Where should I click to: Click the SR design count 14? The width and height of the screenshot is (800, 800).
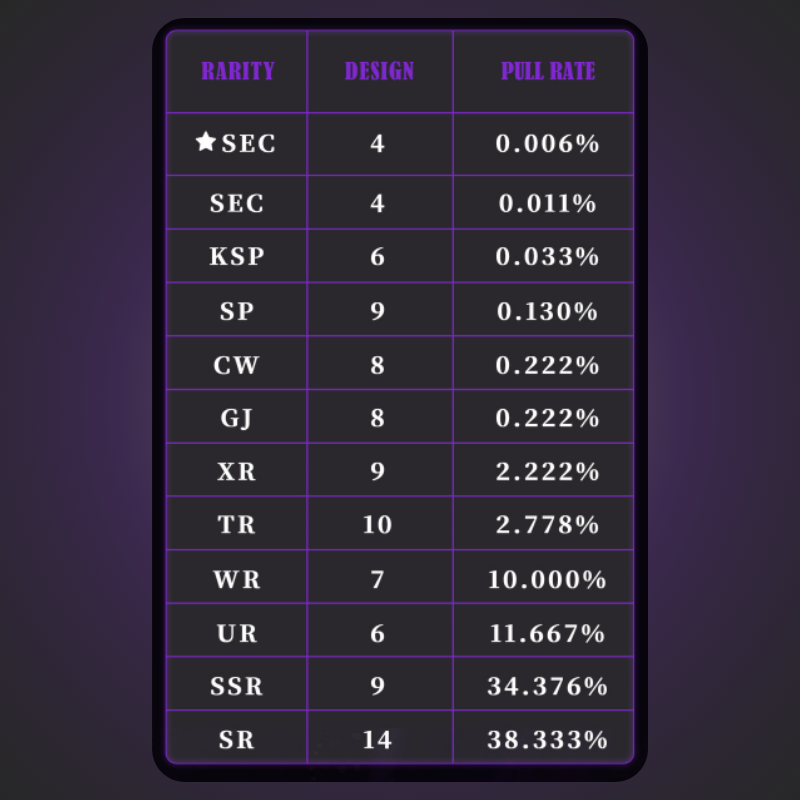tap(377, 739)
